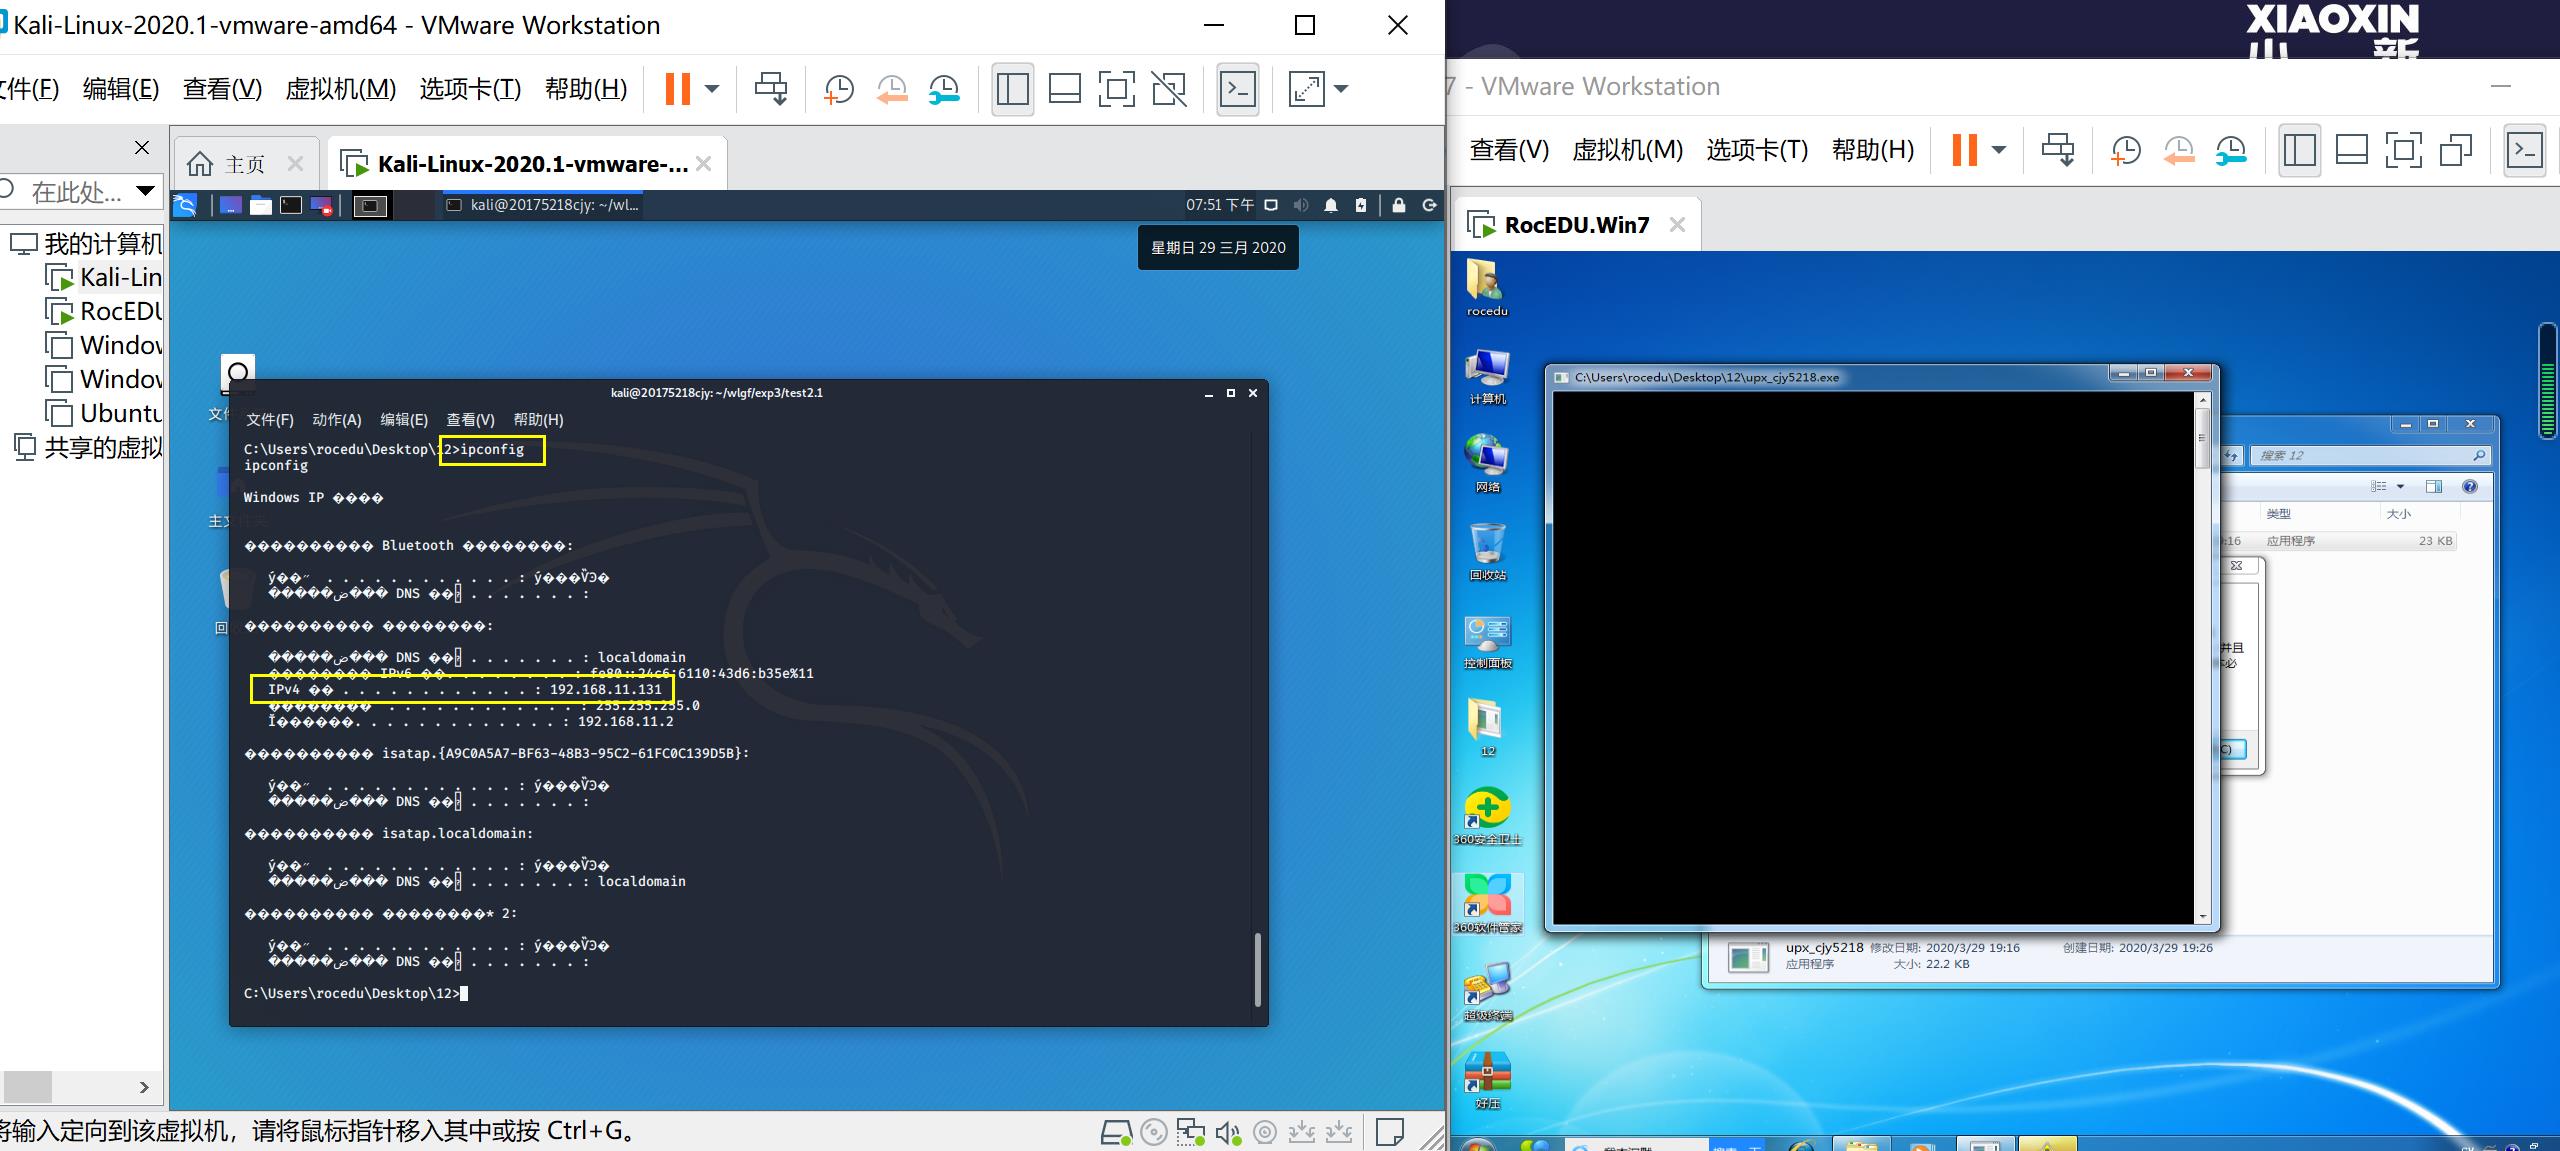Open the snapshot manager in Kali window
2560x1151 pixels.
pyautogui.click(x=944, y=89)
